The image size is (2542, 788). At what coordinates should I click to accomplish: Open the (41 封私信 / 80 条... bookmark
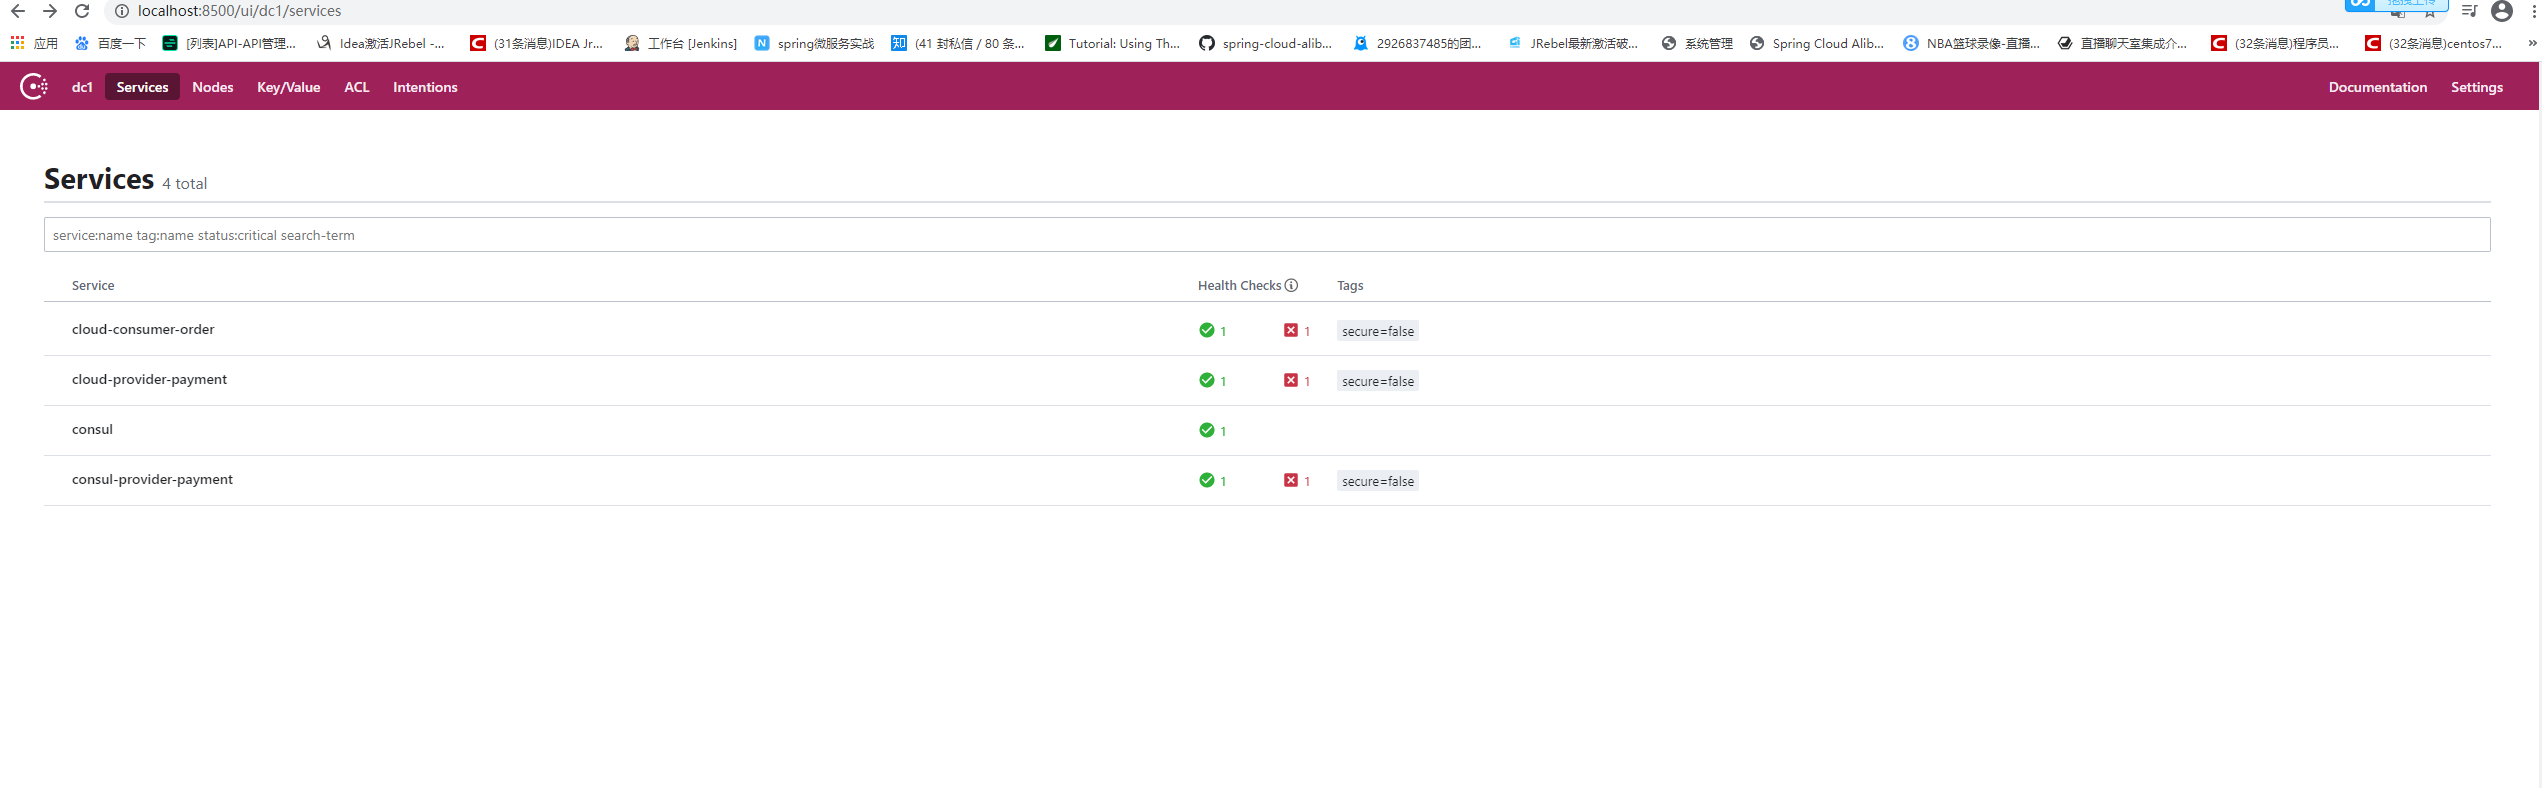tap(958, 43)
